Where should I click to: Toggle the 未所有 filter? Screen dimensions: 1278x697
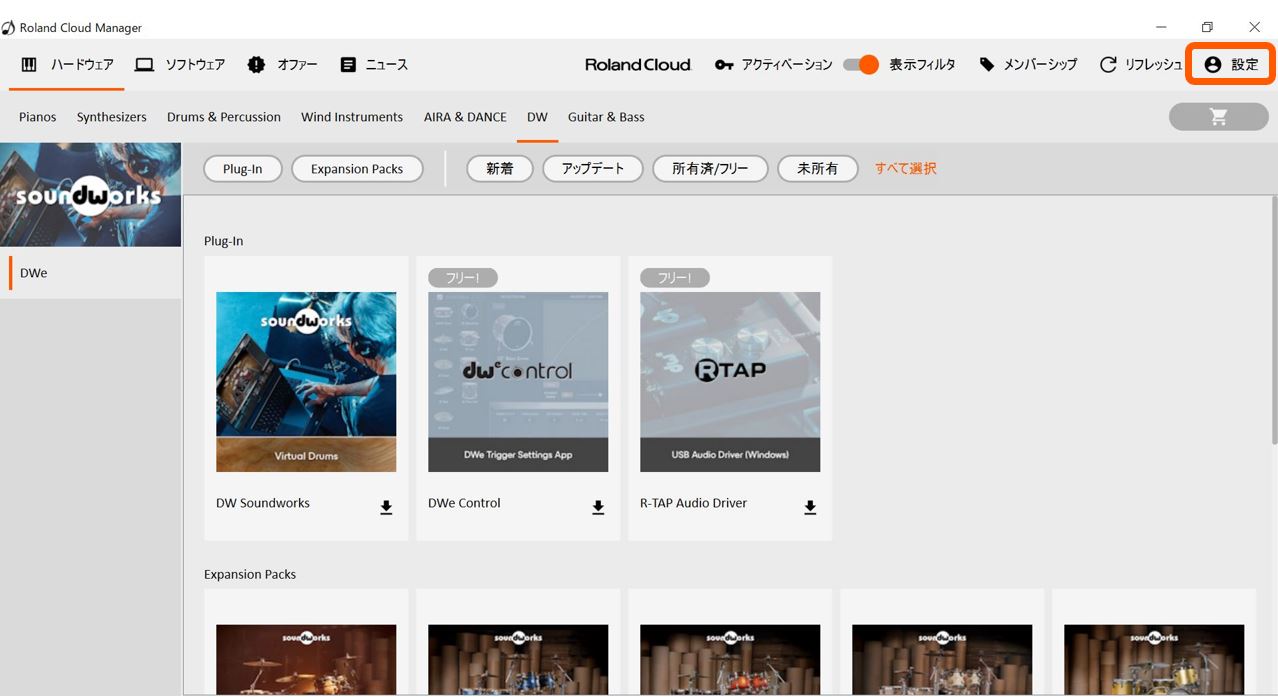pos(818,169)
